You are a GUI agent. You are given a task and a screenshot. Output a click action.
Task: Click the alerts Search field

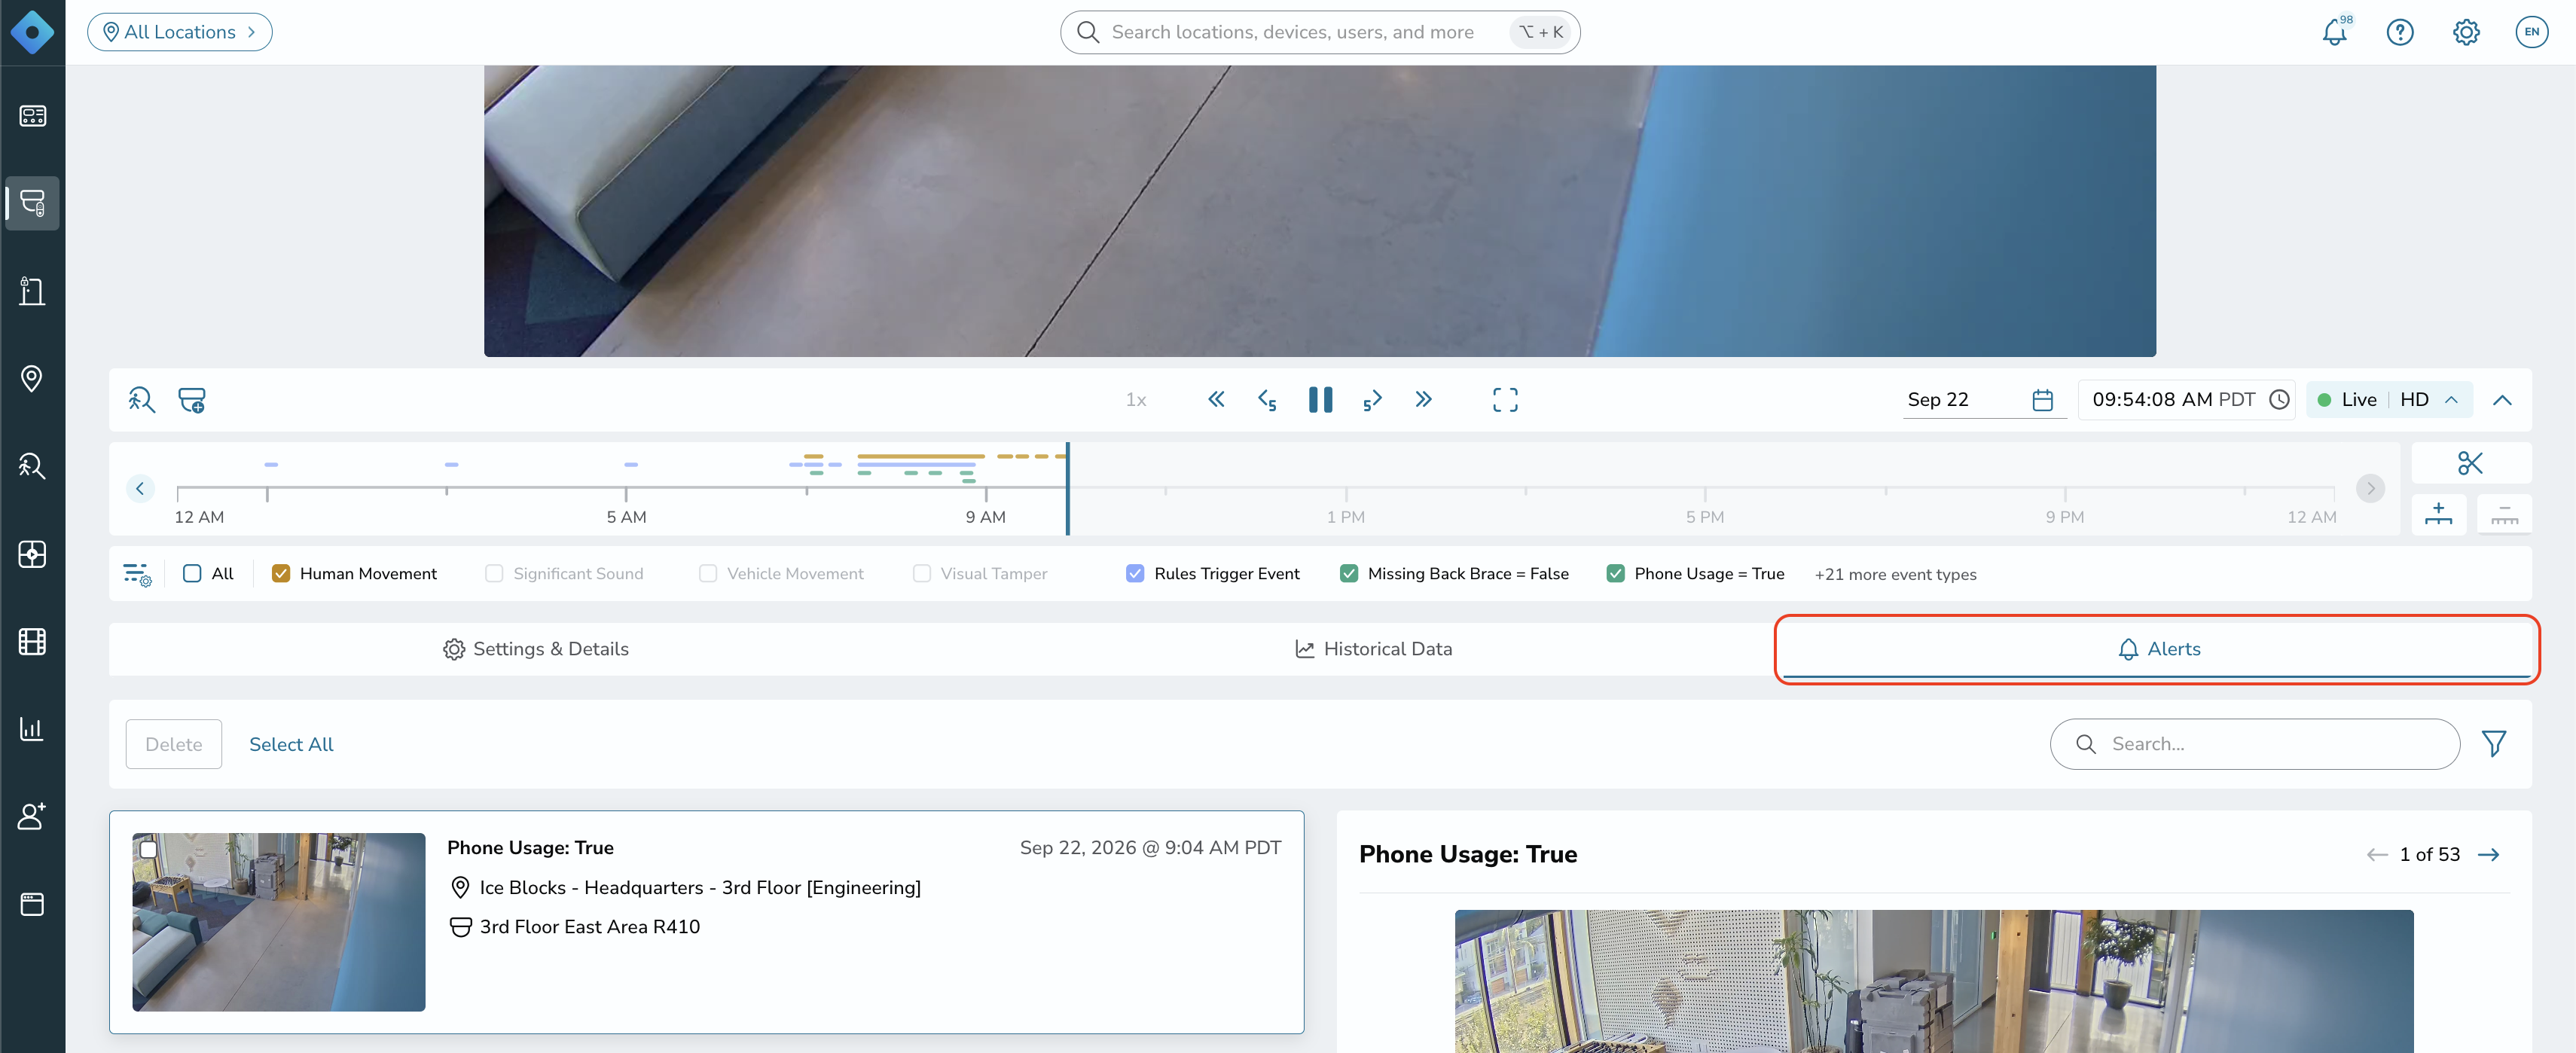click(2254, 744)
